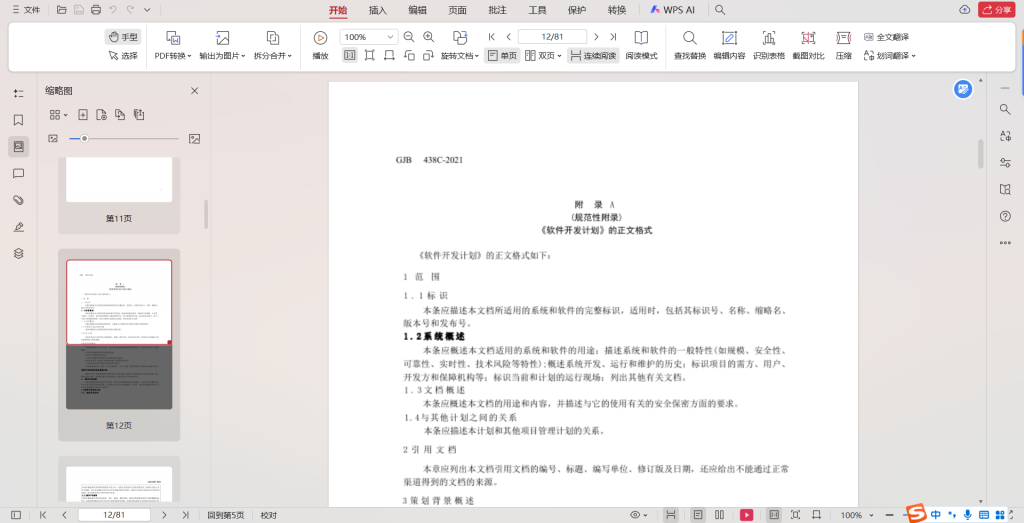Switch to 单页 single page view
Viewport: 1024px width, 523px height.
503,56
